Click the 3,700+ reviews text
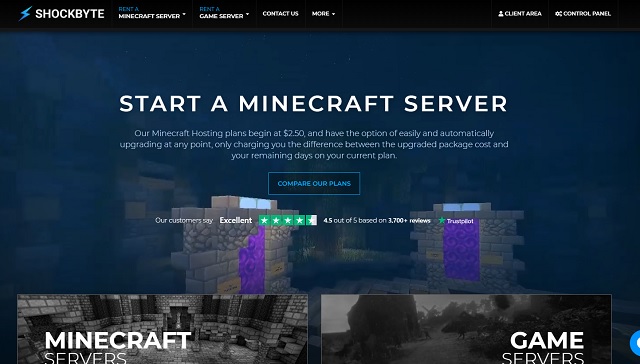 [409, 220]
